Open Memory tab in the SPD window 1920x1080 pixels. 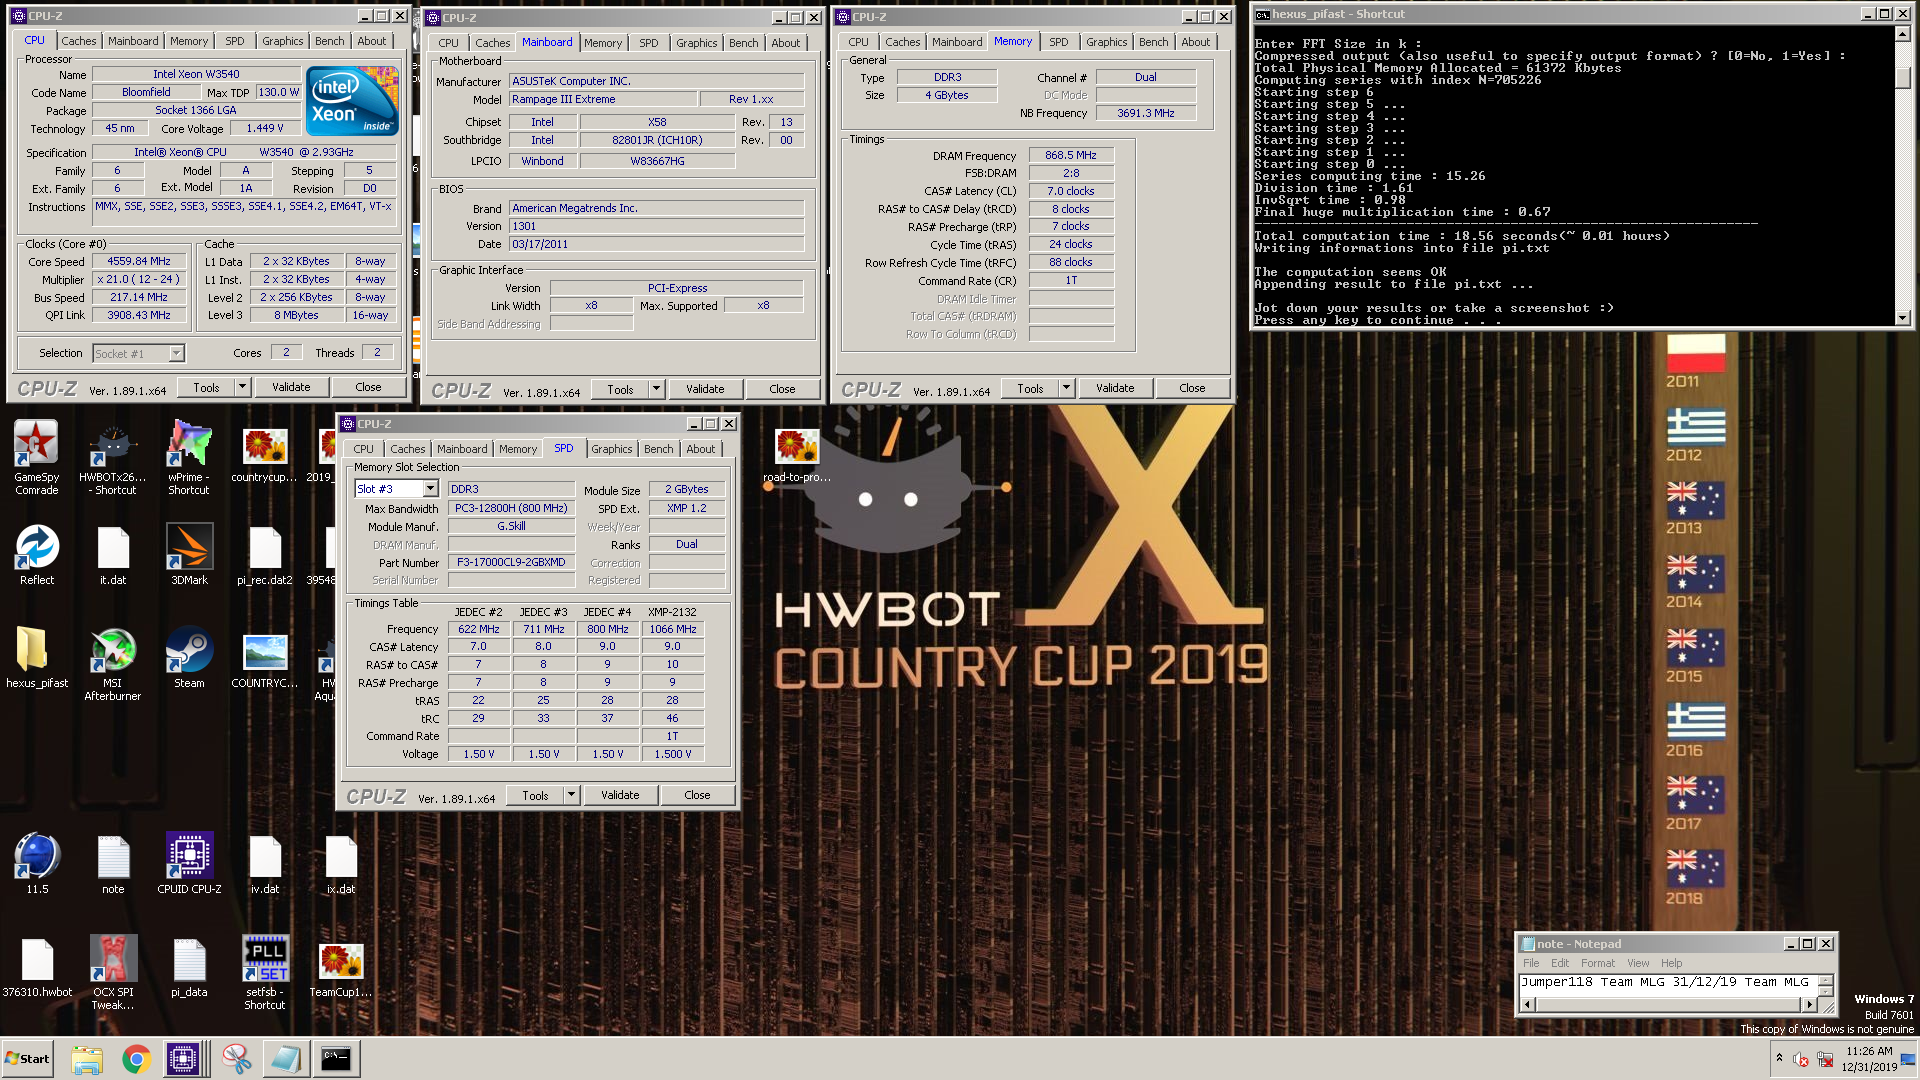517,449
